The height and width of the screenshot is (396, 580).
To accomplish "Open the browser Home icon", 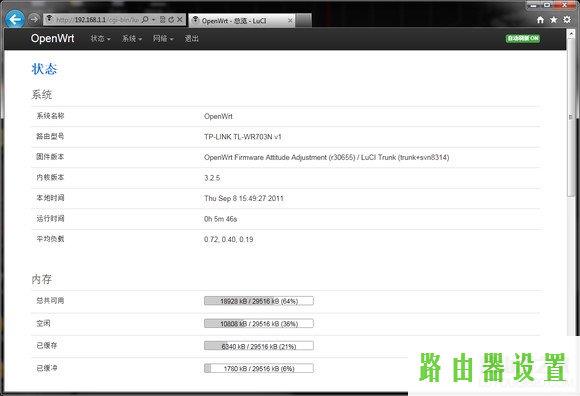I will click(540, 20).
